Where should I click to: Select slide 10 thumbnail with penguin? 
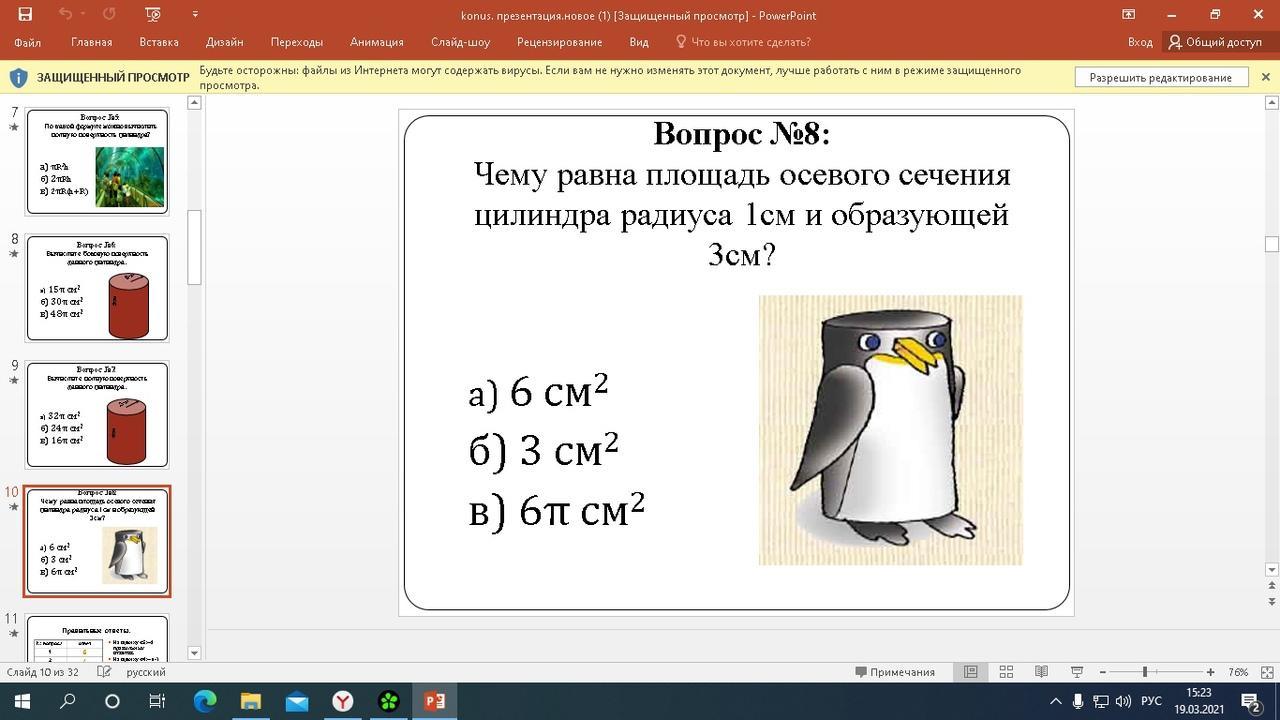(97, 541)
